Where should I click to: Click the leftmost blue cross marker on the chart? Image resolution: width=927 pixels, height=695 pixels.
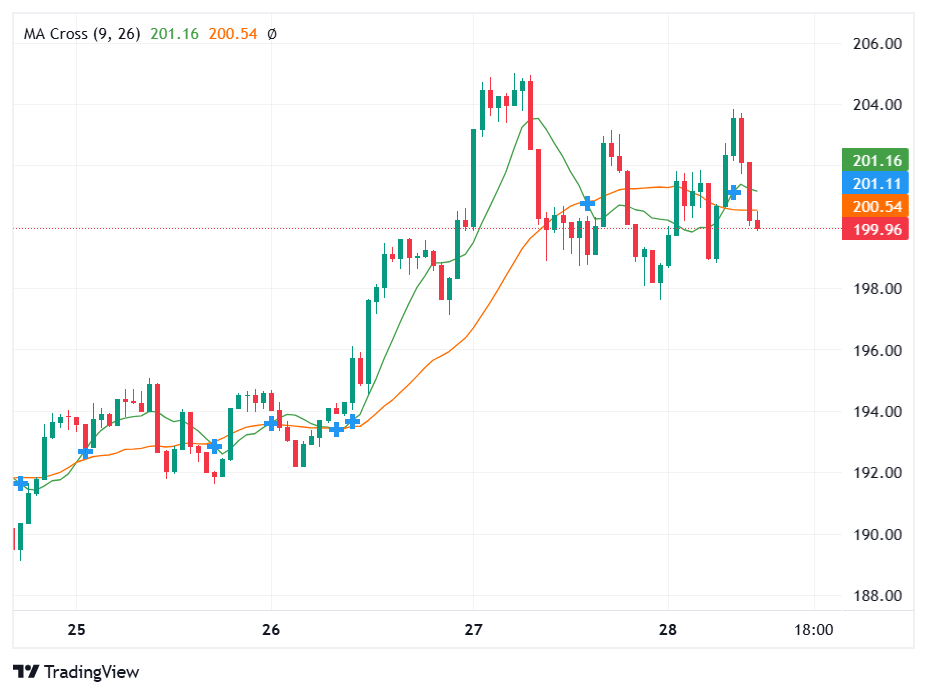point(20,483)
